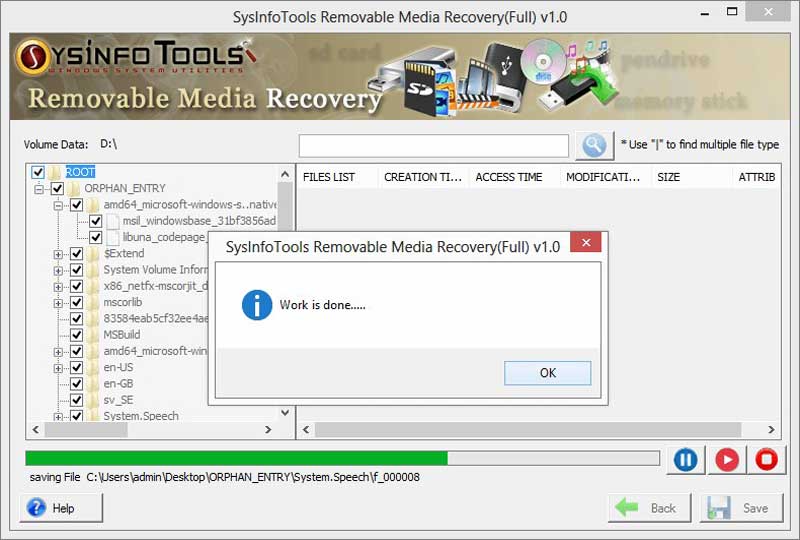This screenshot has width=800, height=540.
Task: Sort by SIZE column header
Action: point(692,177)
